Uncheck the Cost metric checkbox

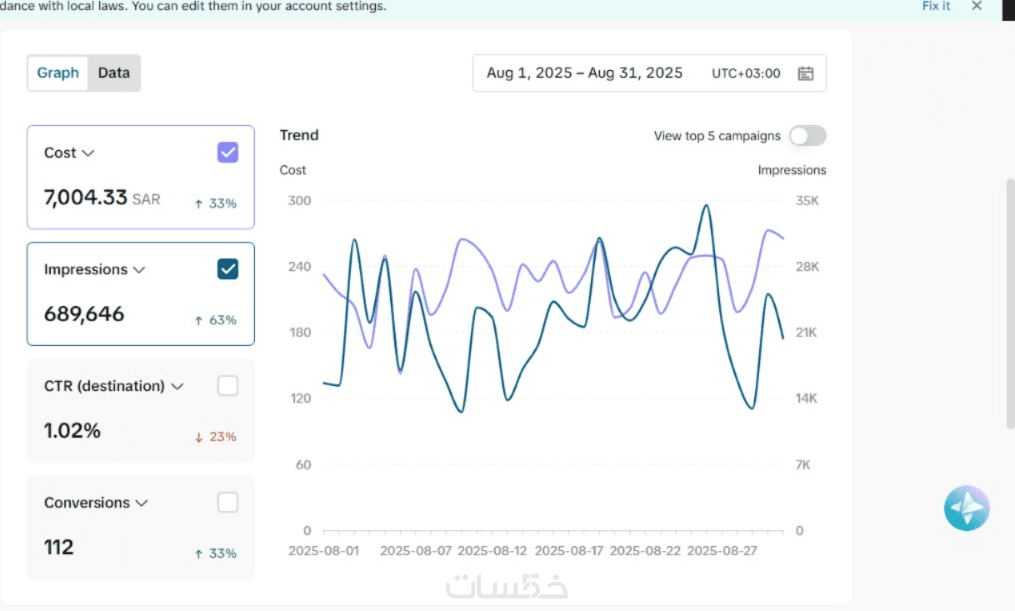point(228,152)
